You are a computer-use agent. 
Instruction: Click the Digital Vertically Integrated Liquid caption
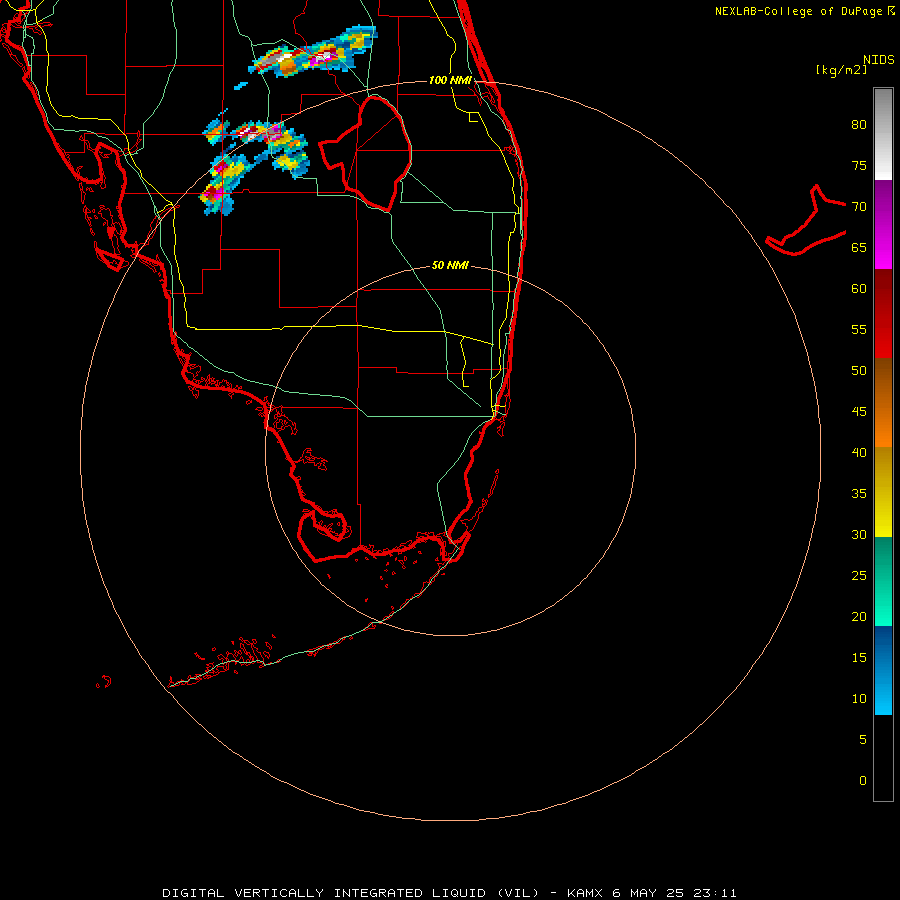pyautogui.click(x=449, y=893)
